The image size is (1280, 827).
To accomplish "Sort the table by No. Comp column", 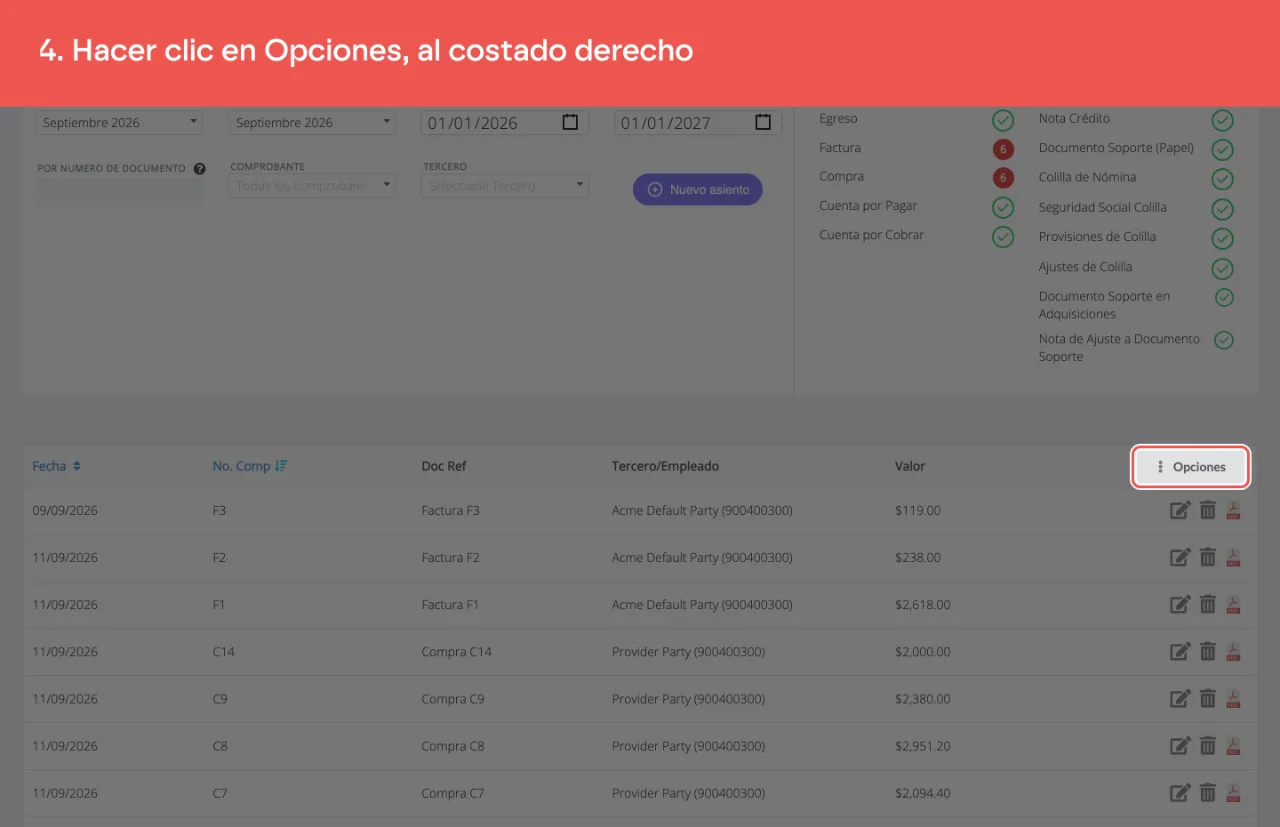I will click(250, 466).
